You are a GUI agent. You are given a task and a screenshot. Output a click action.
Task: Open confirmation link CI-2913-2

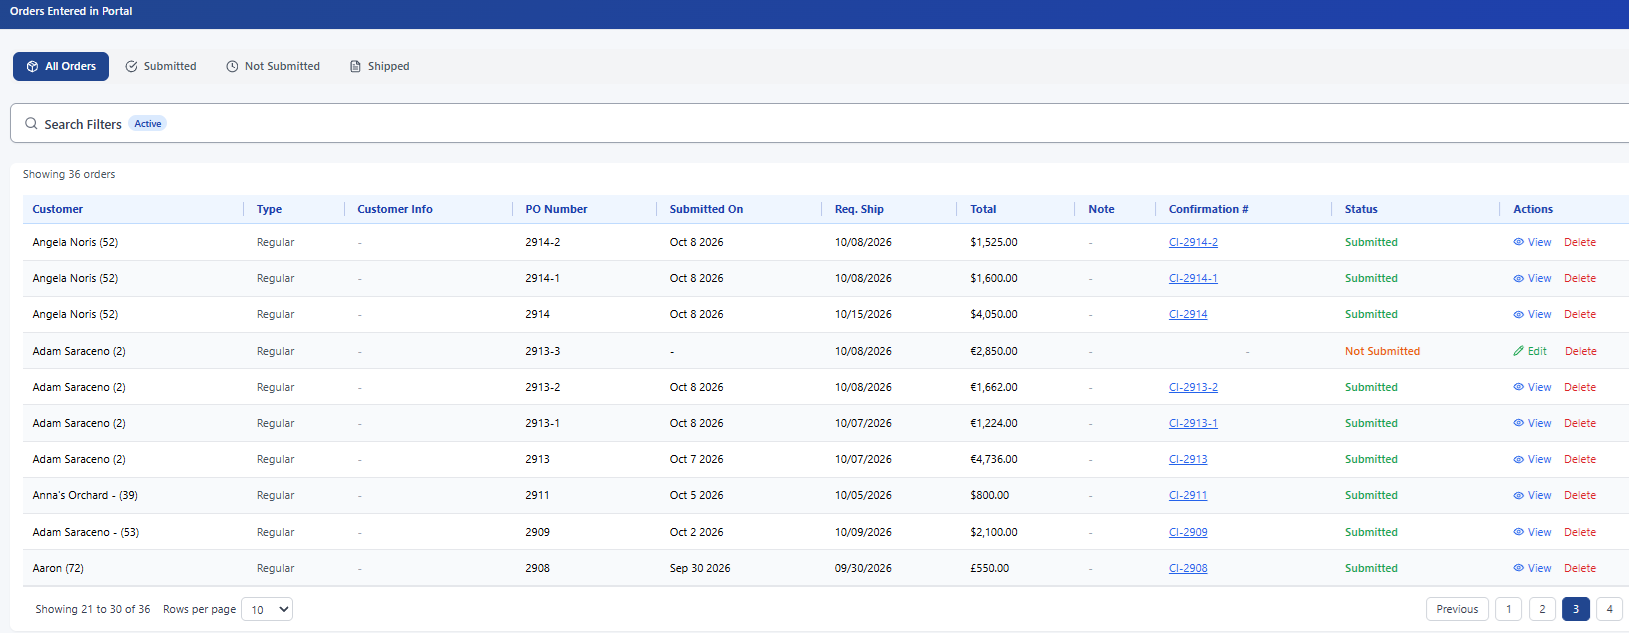pos(1193,387)
